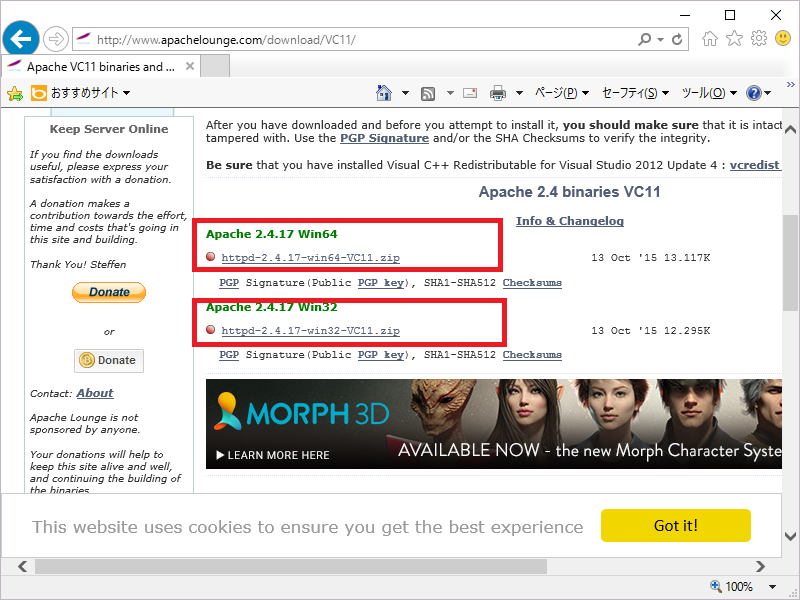This screenshot has height=600, width=800.
Task: Open the About contact link
Action: point(95,393)
